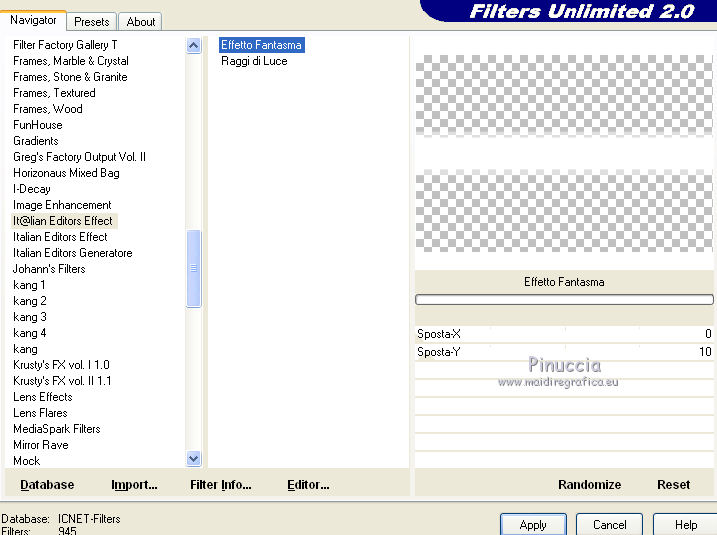This screenshot has height=535, width=717.
Task: Select kang 2 category
Action: pos(30,301)
